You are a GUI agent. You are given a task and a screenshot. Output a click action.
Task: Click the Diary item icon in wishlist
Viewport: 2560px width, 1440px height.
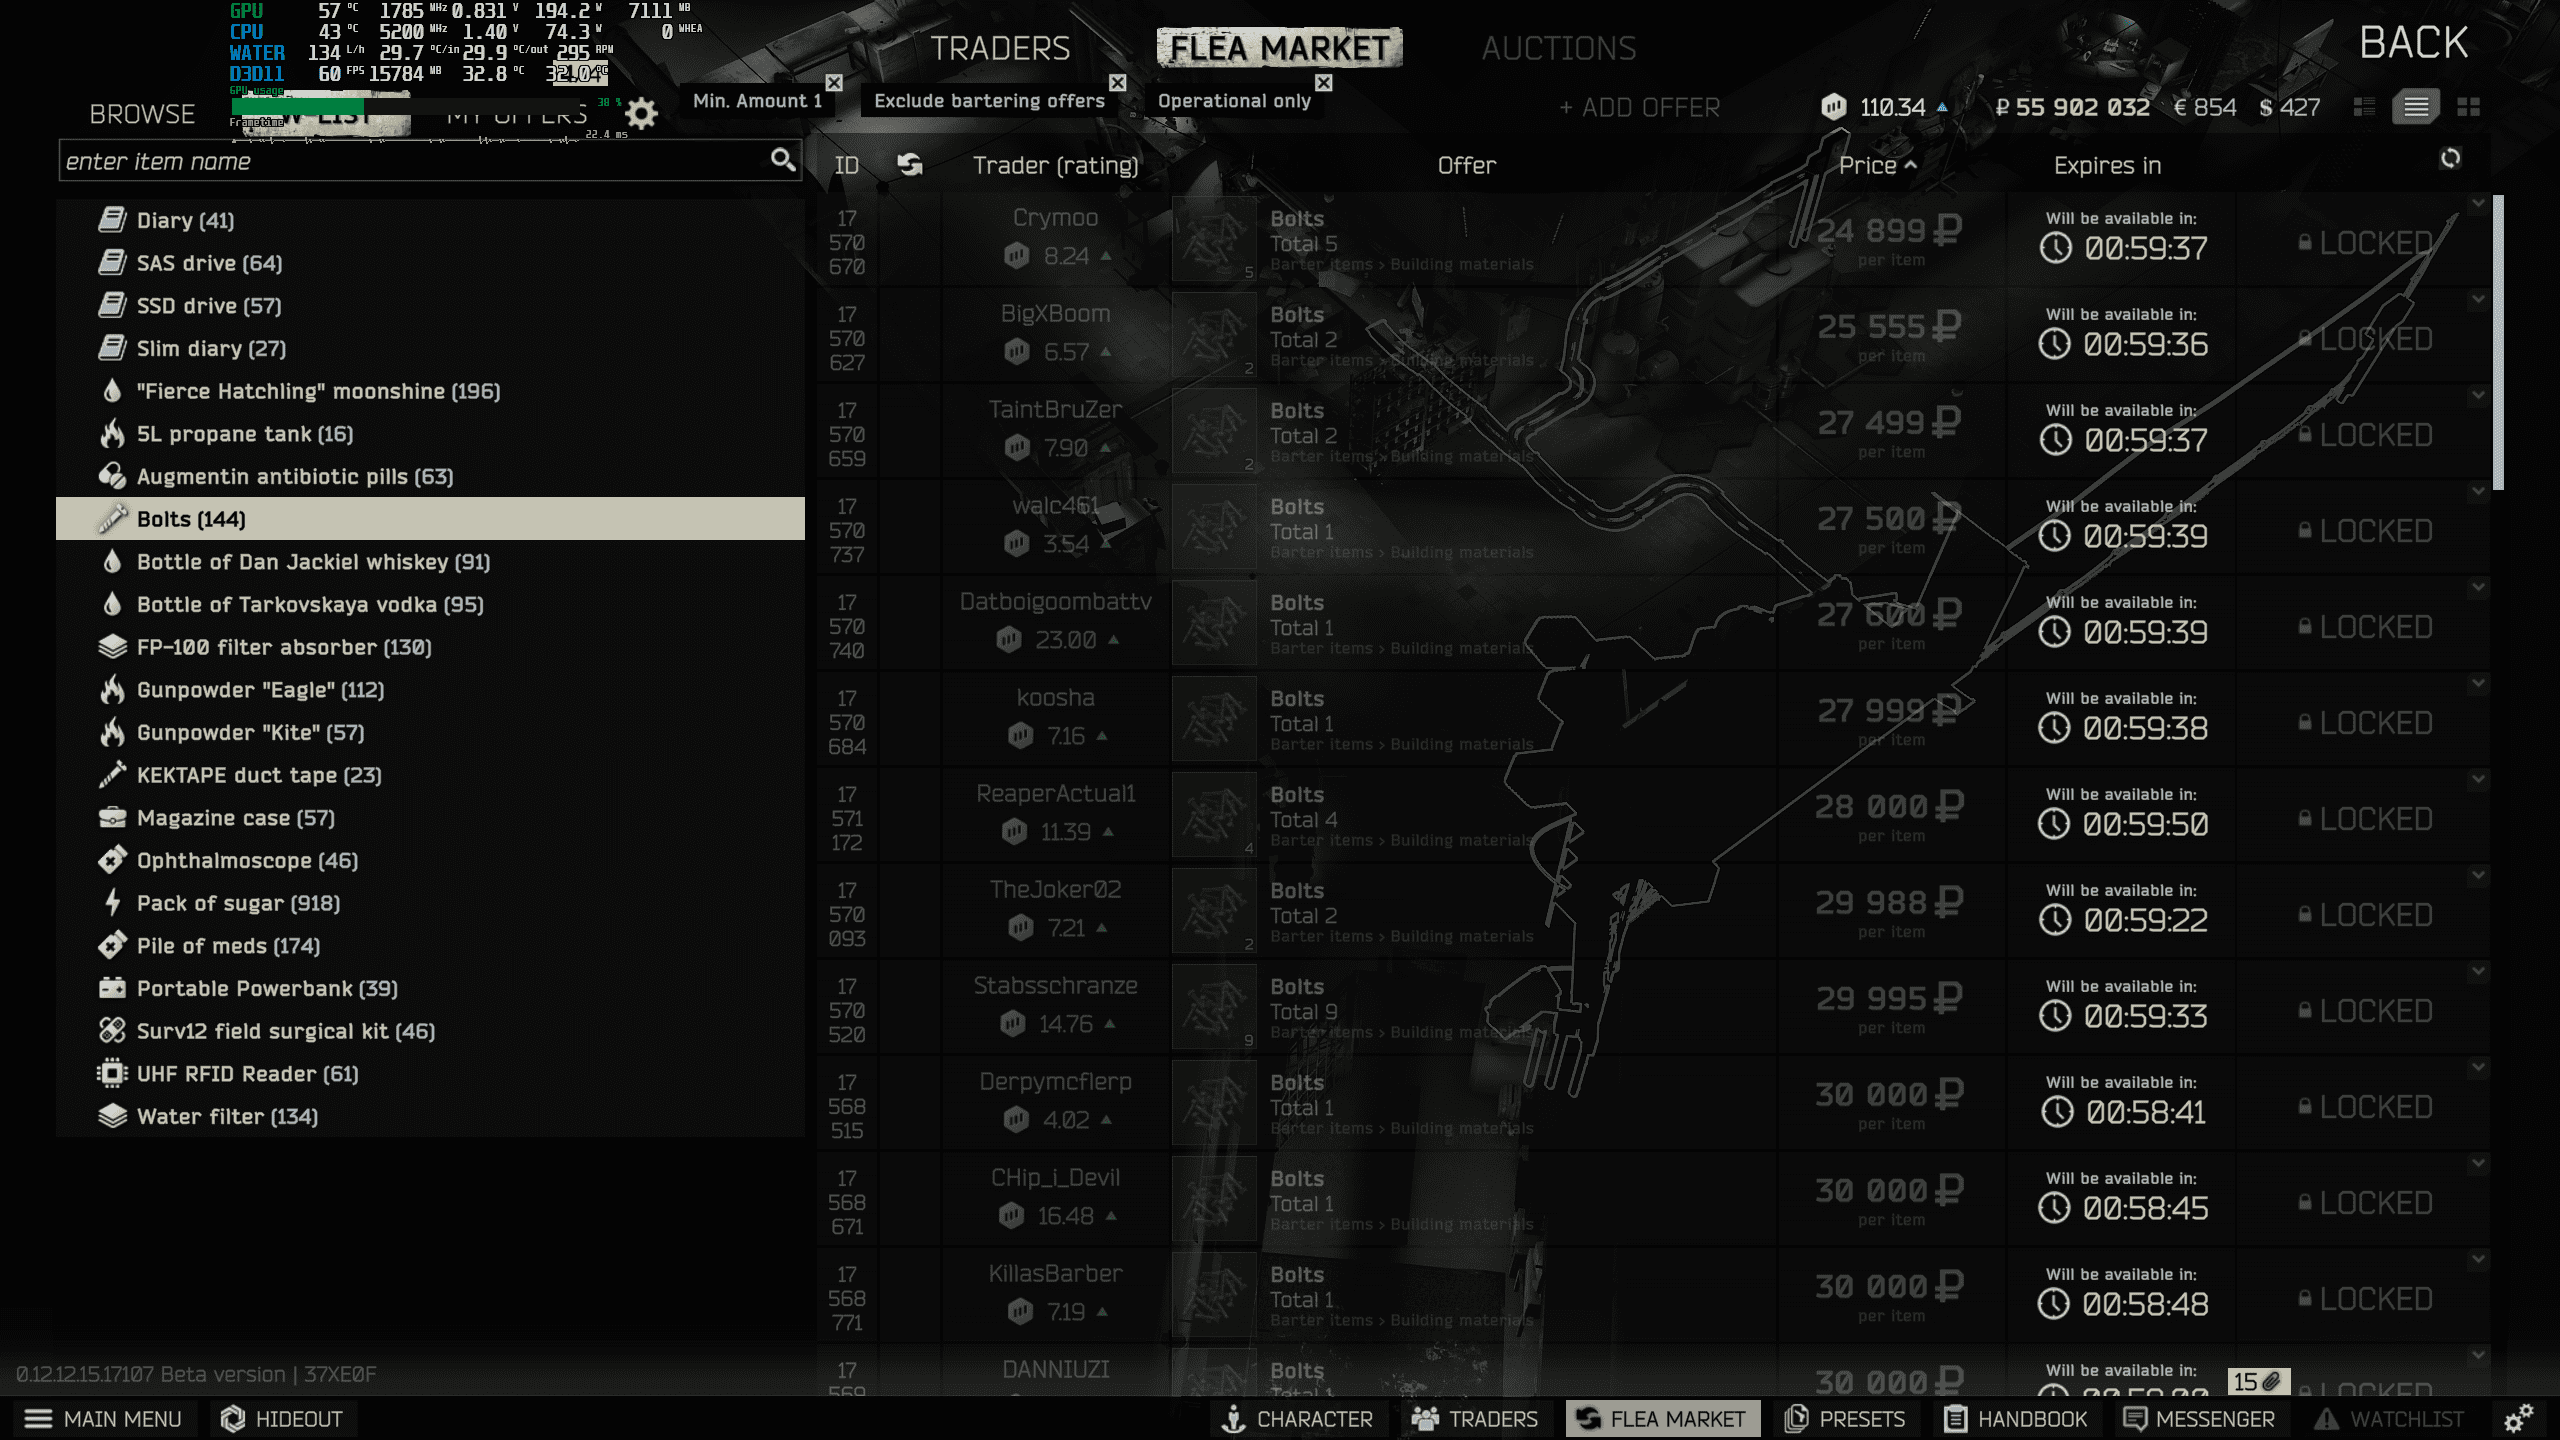click(x=112, y=220)
